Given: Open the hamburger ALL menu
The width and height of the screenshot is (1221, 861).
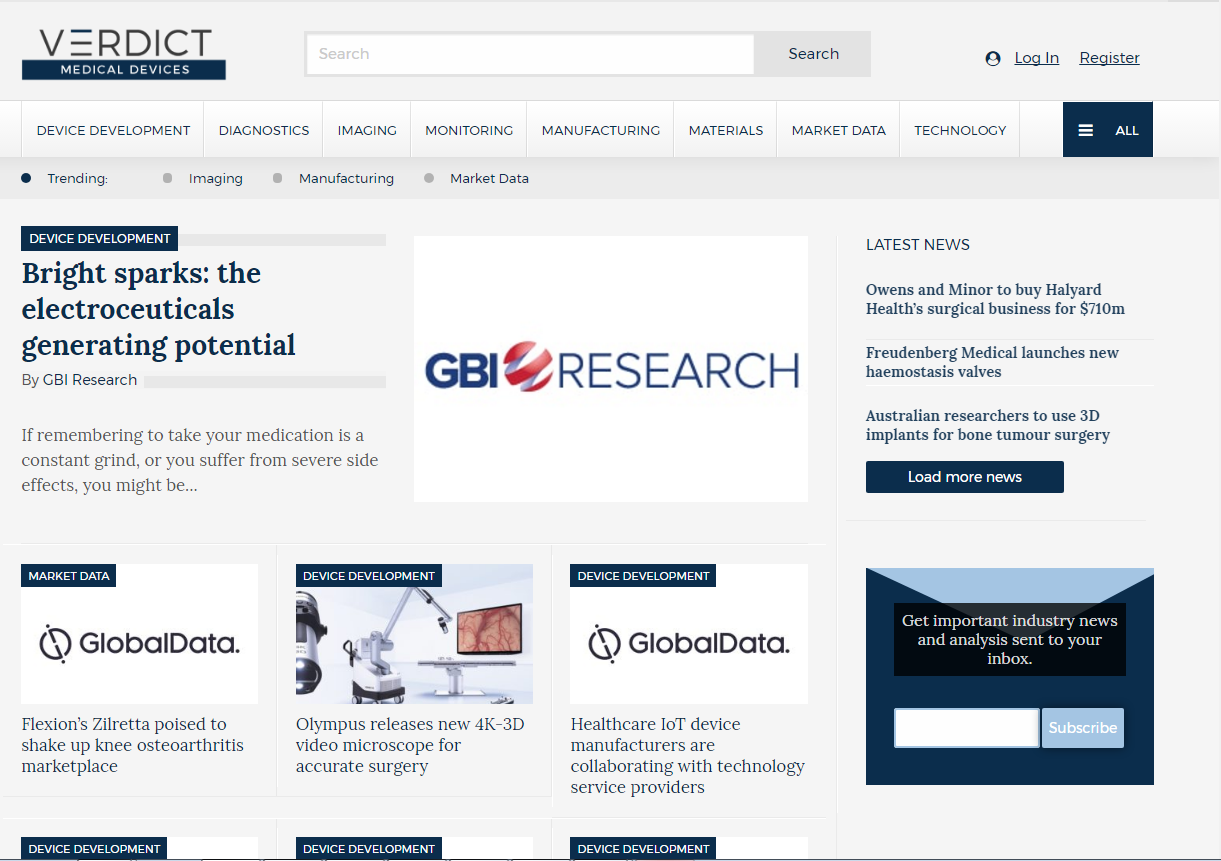Looking at the screenshot, I should (1107, 130).
